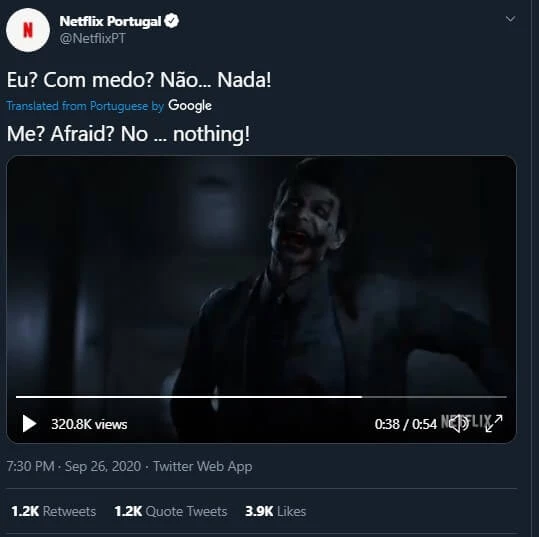Play the video with the play button
539x537 pixels.
[29, 423]
